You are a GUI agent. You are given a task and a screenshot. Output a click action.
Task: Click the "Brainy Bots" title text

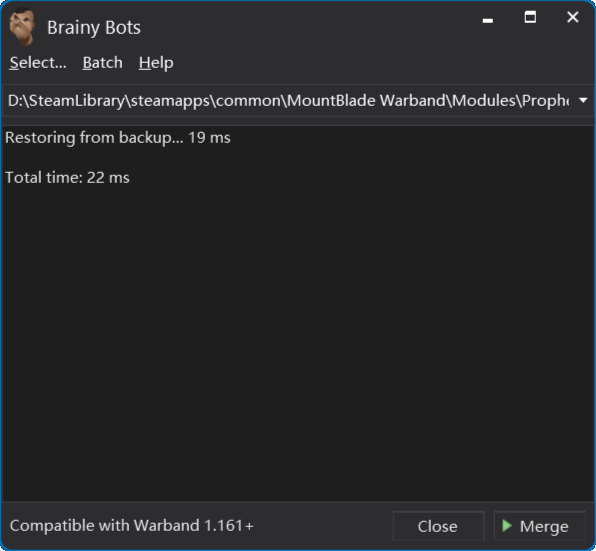click(94, 27)
